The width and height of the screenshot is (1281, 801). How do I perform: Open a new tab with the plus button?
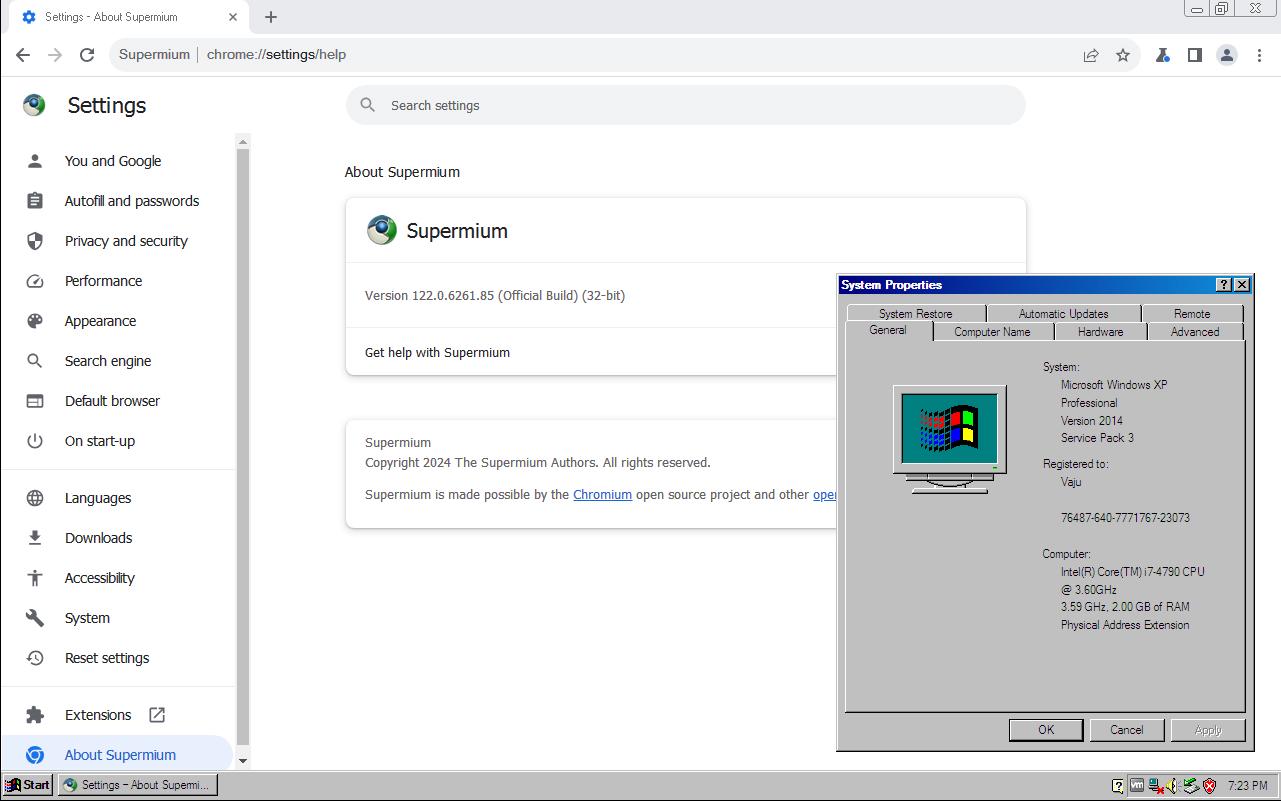pyautogui.click(x=271, y=17)
